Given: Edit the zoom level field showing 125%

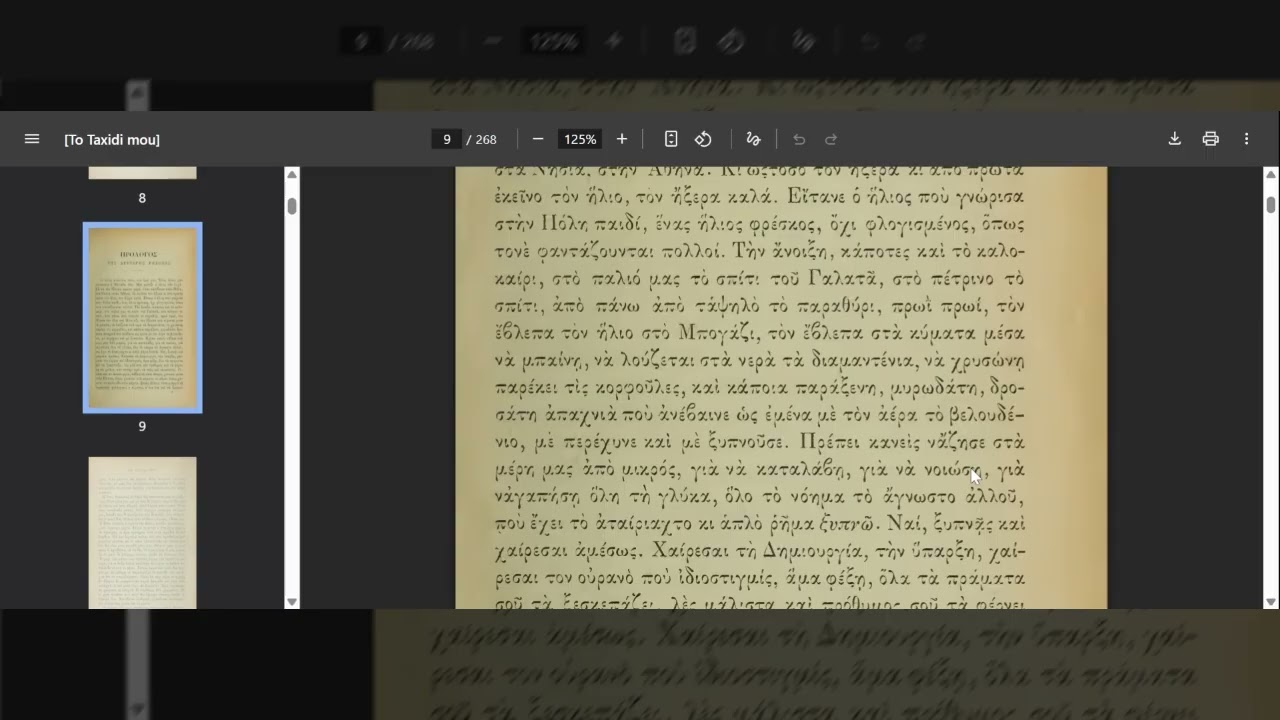Looking at the screenshot, I should (580, 139).
